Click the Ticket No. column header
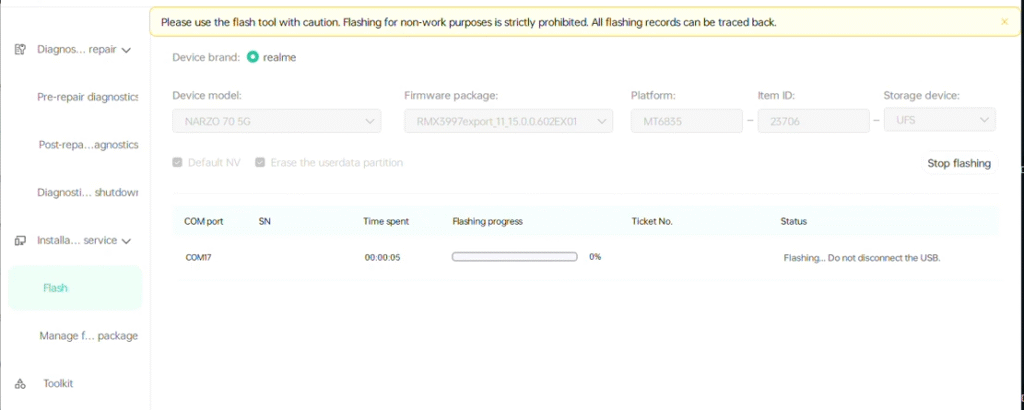 tap(652, 221)
